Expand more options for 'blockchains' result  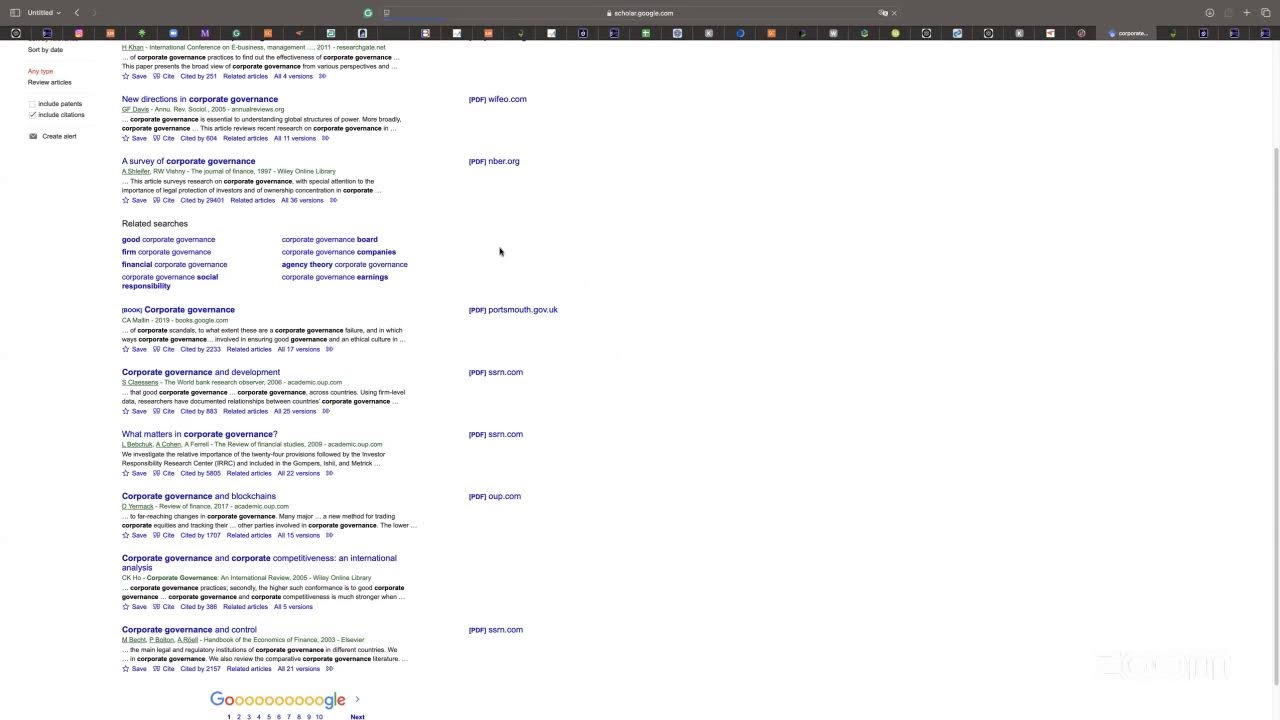point(329,535)
